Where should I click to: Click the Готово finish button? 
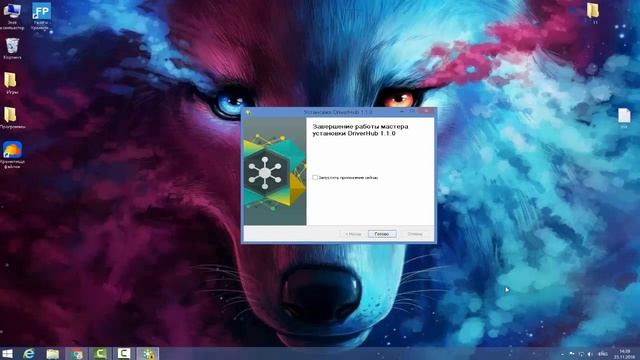382,234
